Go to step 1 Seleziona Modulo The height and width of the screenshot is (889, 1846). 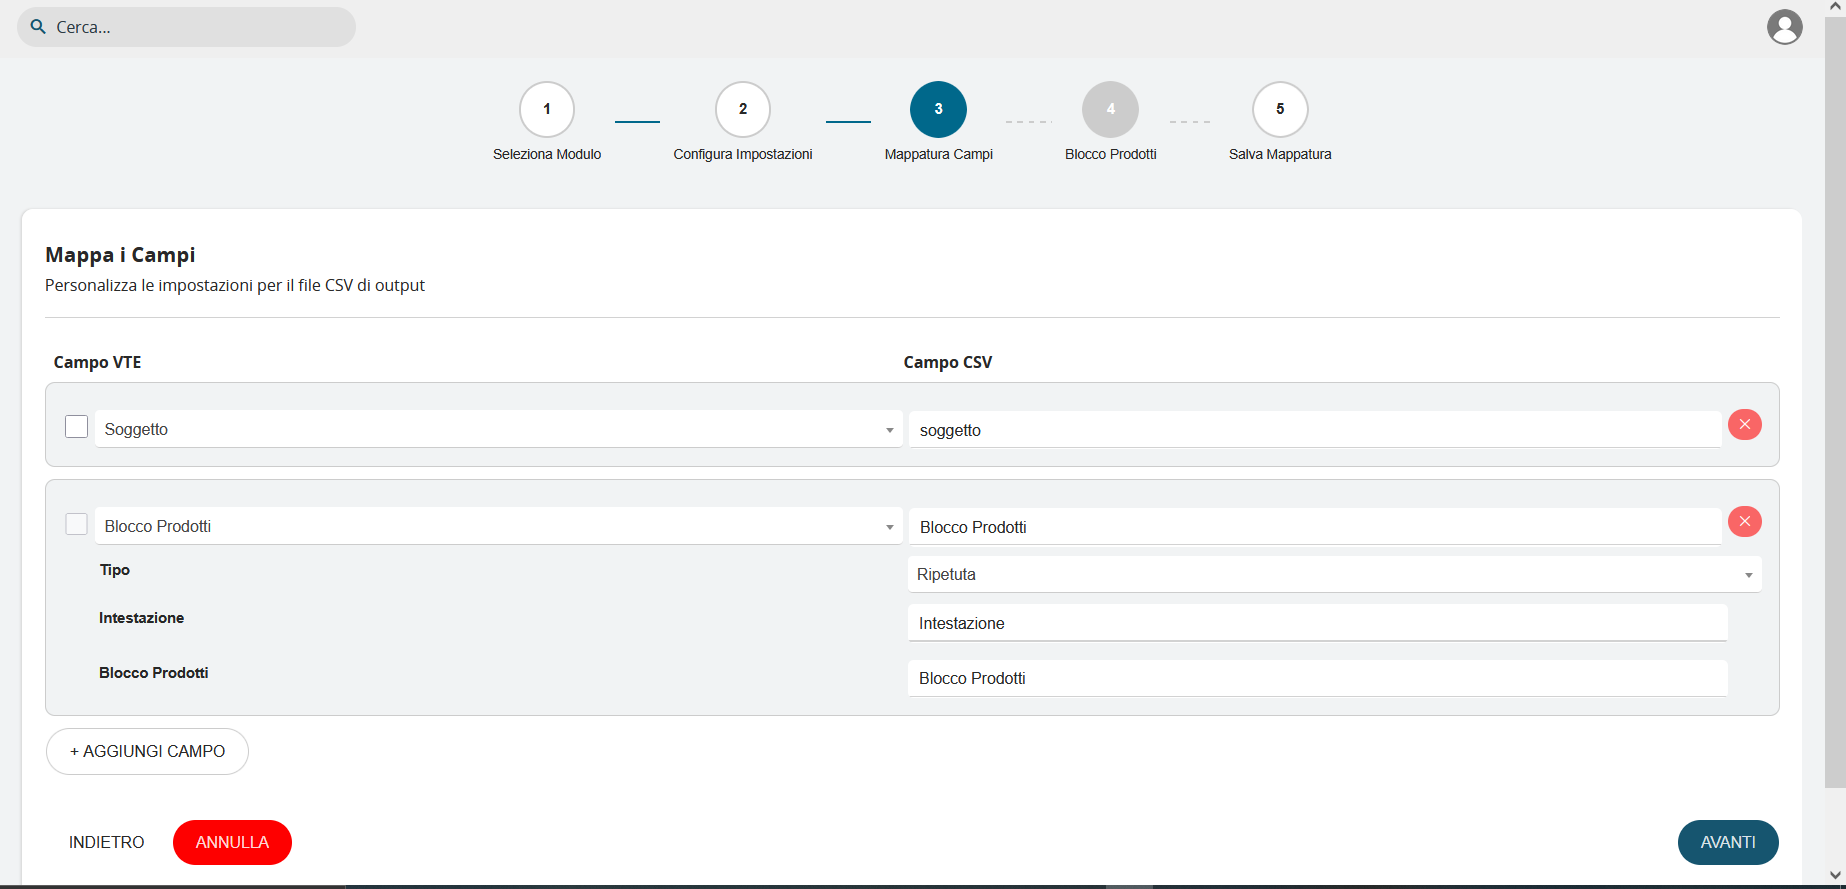coord(547,110)
